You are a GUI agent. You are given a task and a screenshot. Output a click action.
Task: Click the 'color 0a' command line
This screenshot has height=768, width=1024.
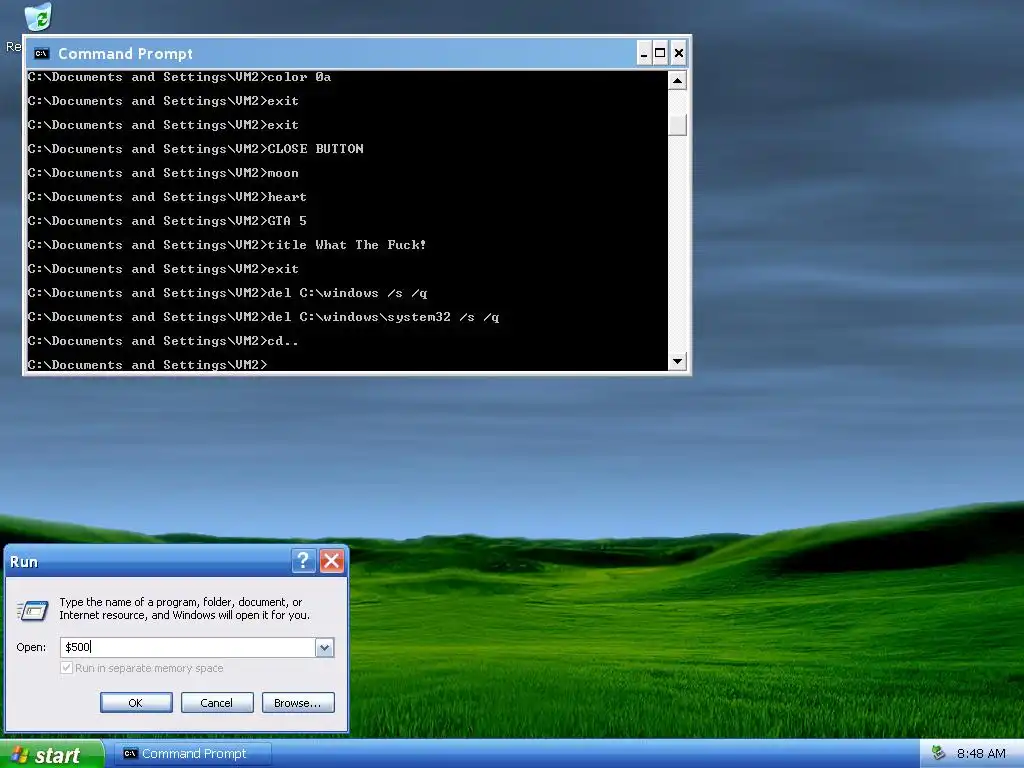click(180, 77)
